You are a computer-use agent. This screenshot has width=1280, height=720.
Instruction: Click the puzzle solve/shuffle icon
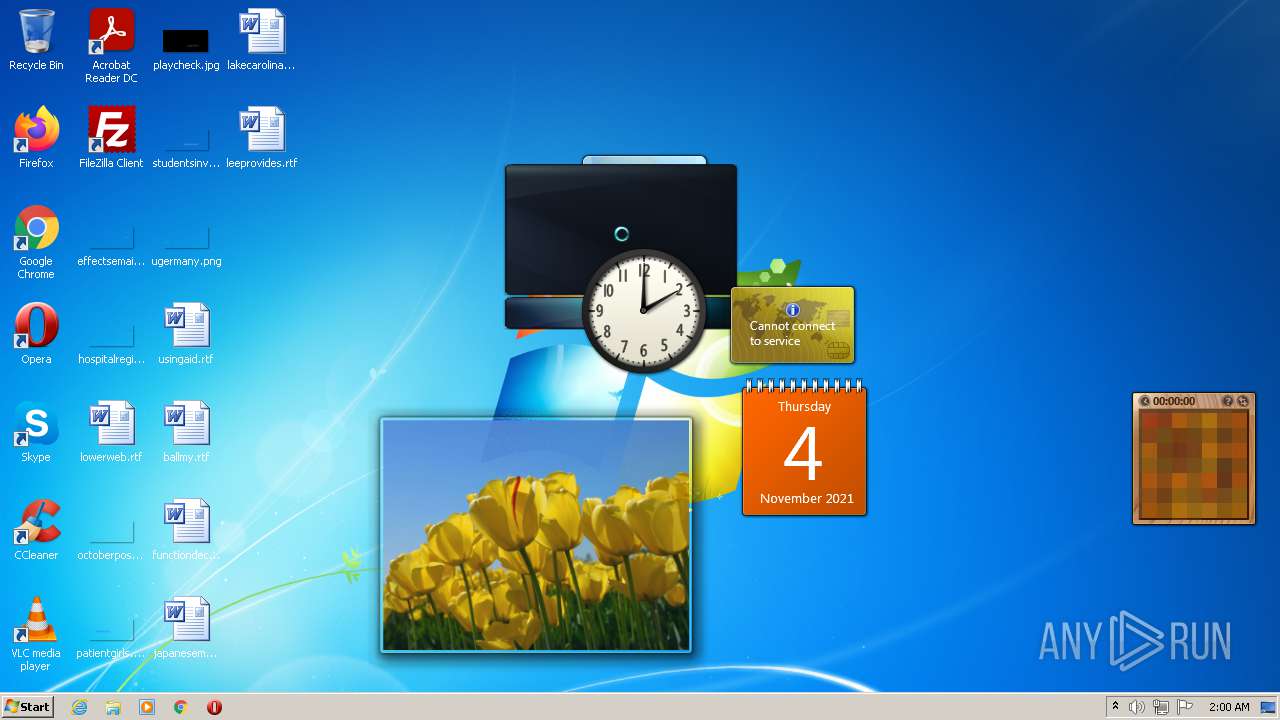coord(1243,401)
